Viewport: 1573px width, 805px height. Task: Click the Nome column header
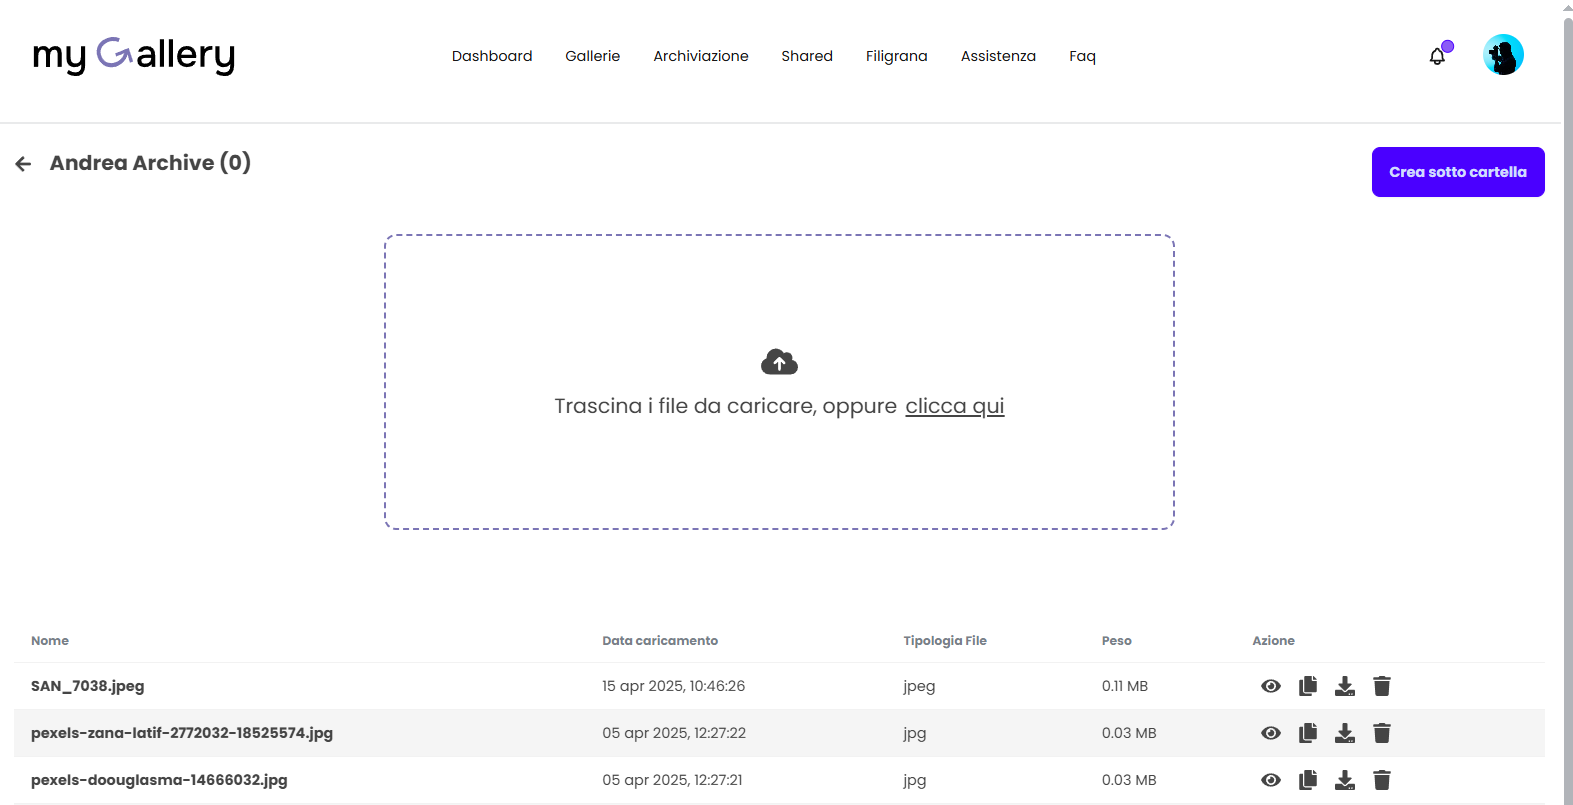click(50, 641)
